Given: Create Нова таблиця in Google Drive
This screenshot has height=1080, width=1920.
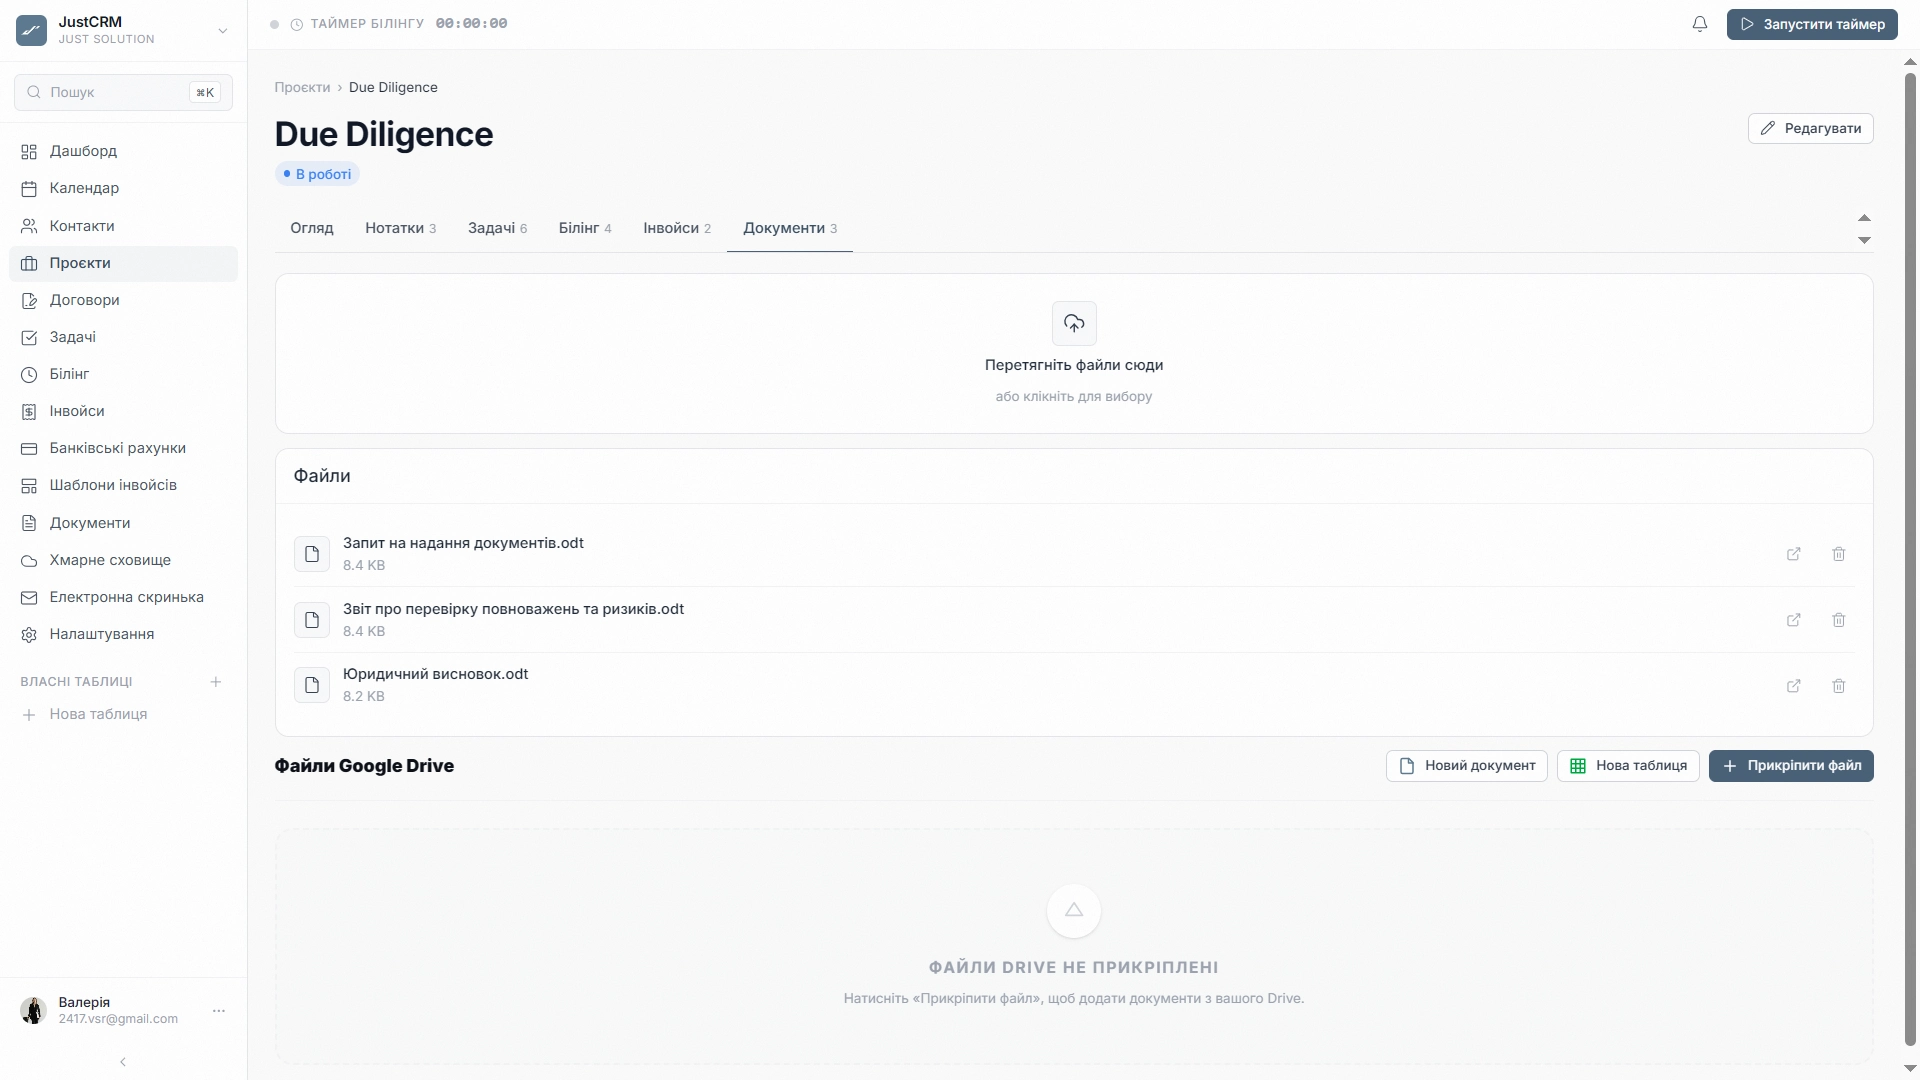Looking at the screenshot, I should click(x=1628, y=766).
